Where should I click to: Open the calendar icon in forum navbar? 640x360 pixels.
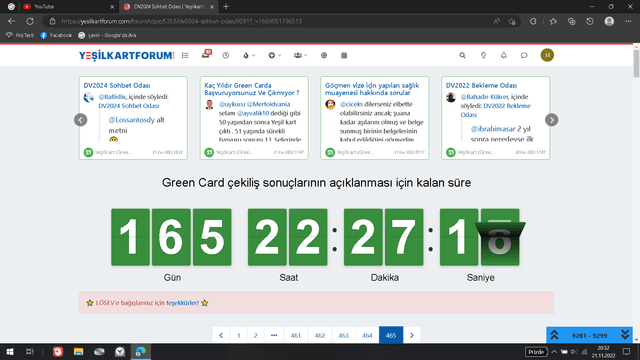point(344,55)
